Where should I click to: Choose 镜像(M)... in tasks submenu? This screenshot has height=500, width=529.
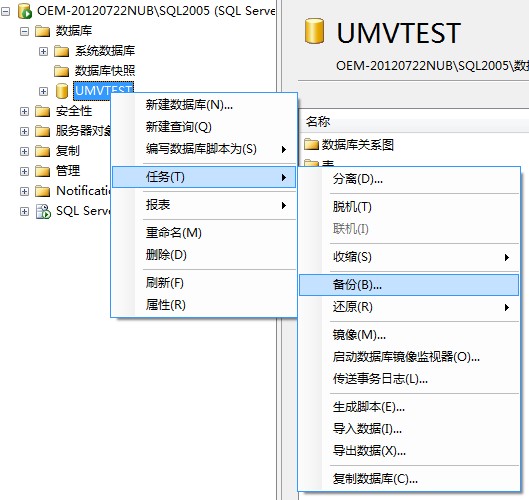(409, 335)
